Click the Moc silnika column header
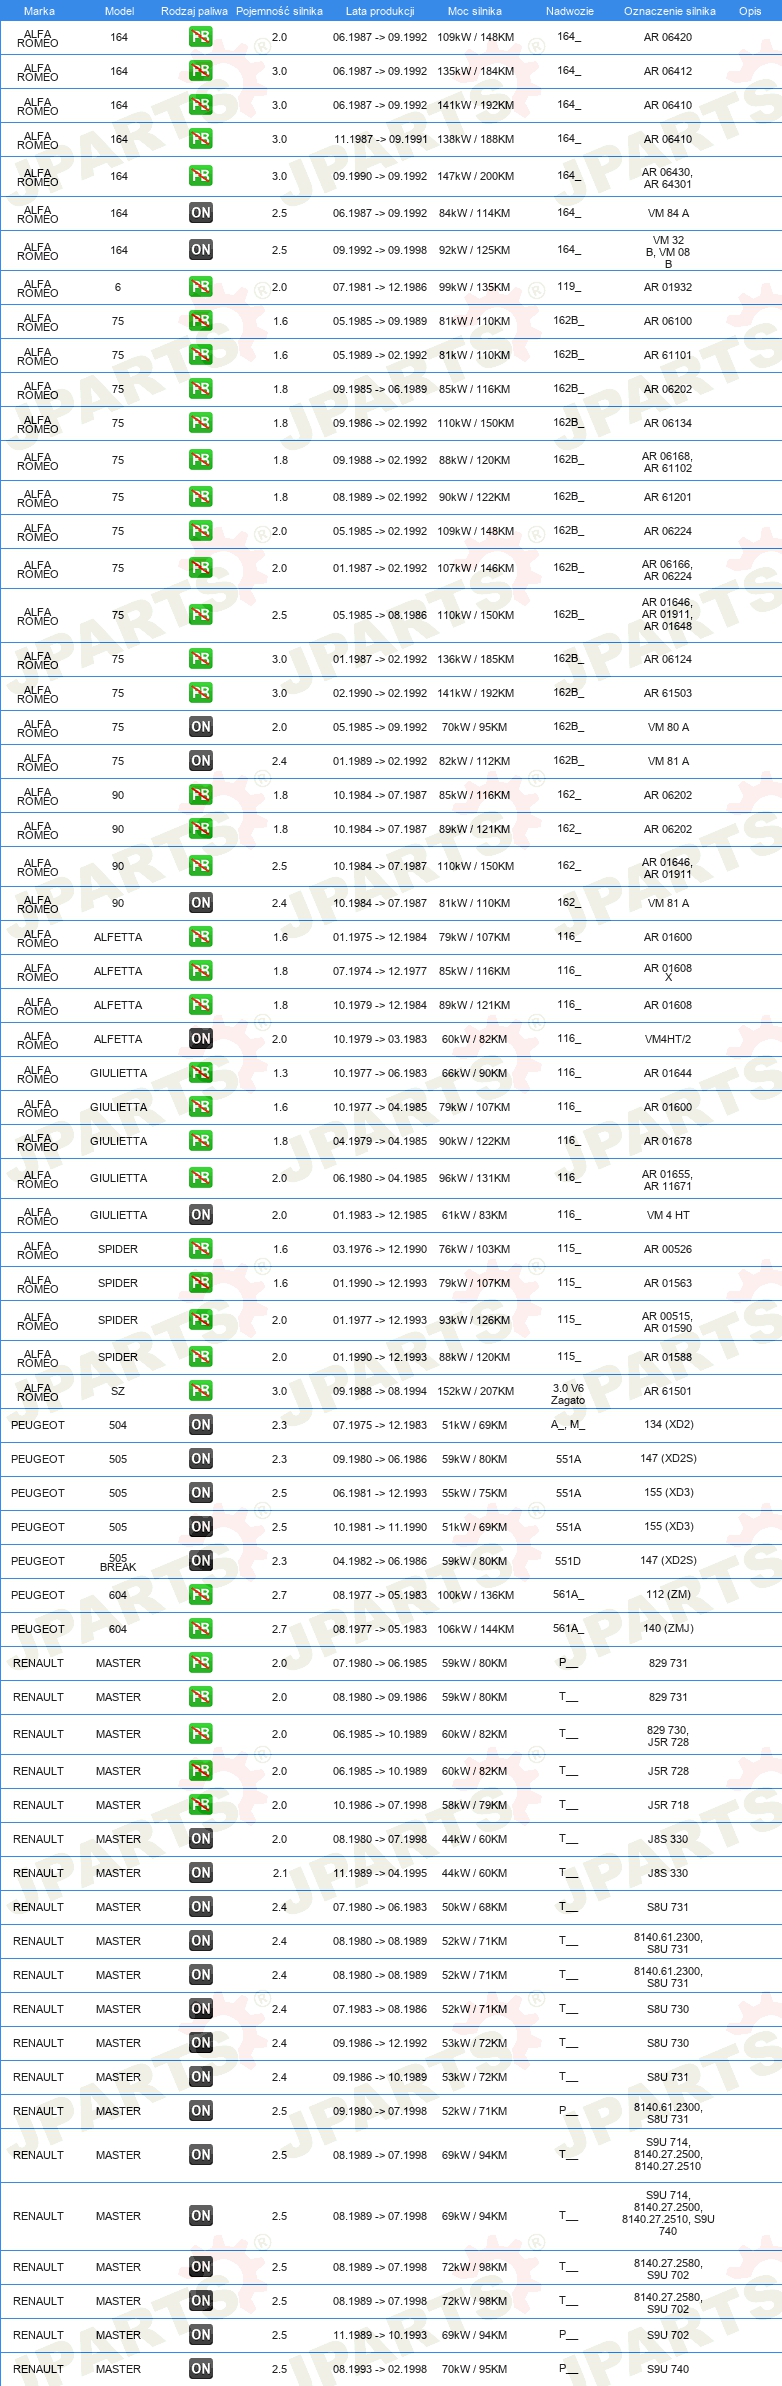Screen dimensions: 782x2386 (475, 11)
